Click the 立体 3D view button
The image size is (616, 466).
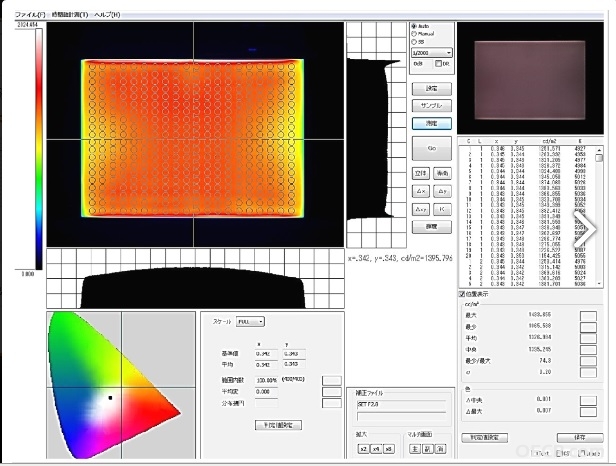(x=420, y=173)
